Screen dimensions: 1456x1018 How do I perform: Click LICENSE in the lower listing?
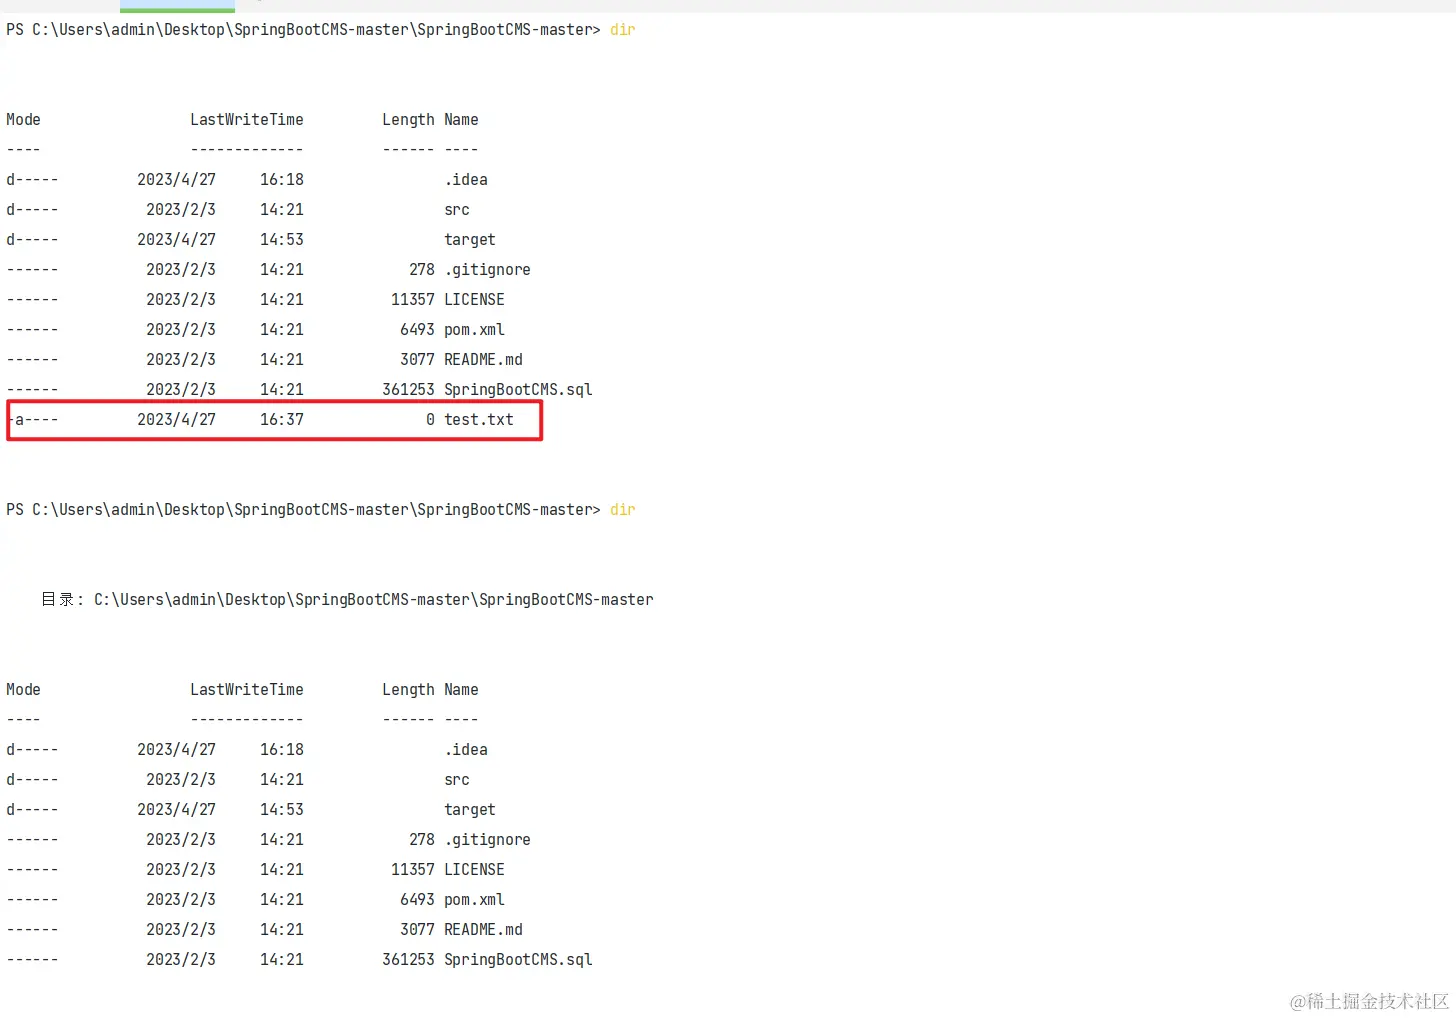pyautogui.click(x=474, y=870)
